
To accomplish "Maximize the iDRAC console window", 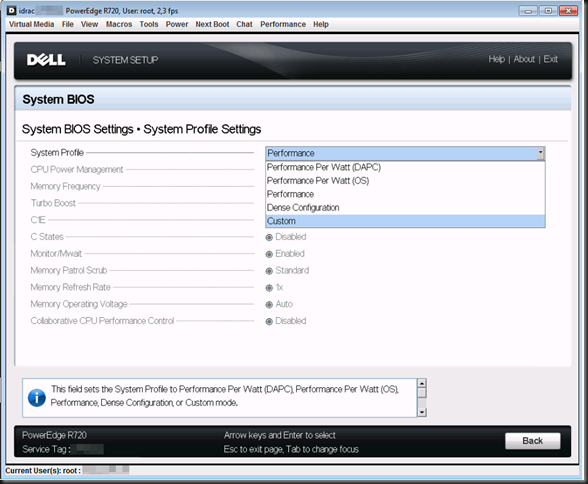I will (x=548, y=11).
